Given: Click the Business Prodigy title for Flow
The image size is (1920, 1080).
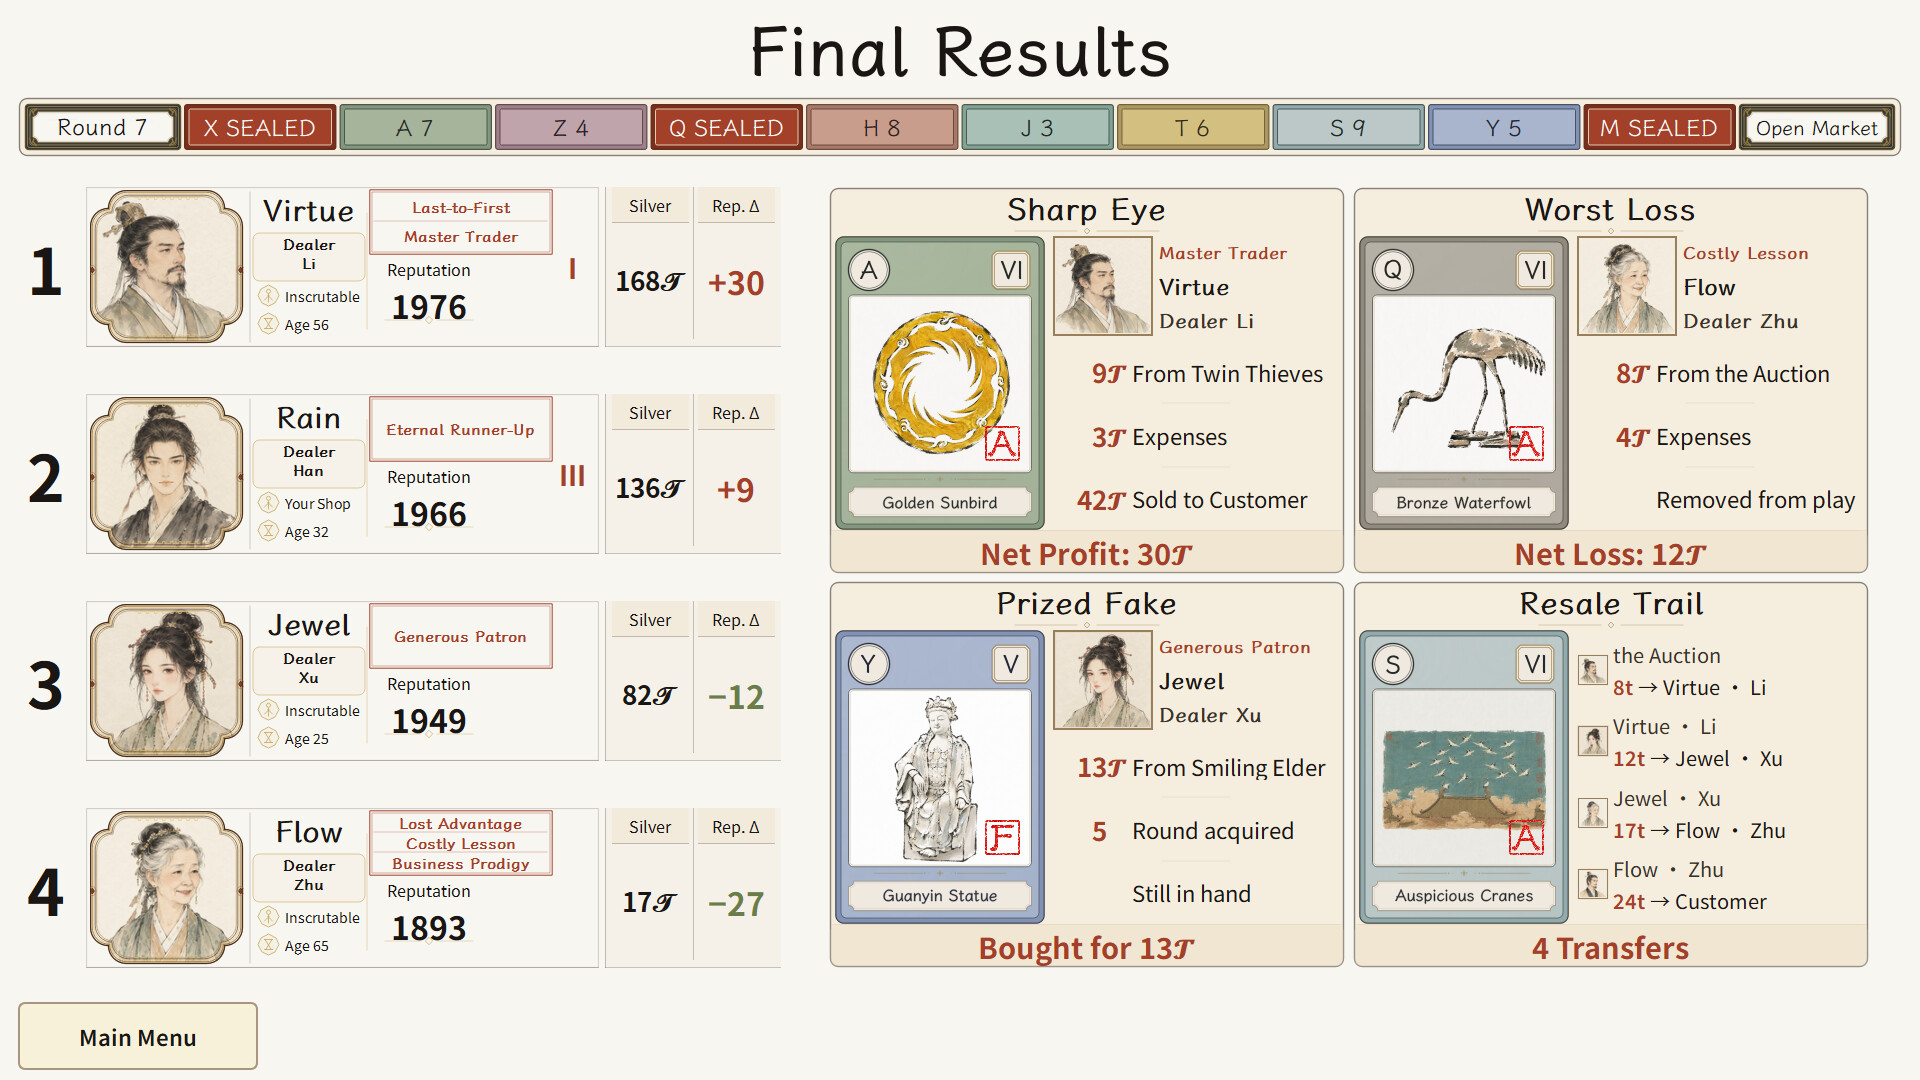Looking at the screenshot, I should click(461, 864).
